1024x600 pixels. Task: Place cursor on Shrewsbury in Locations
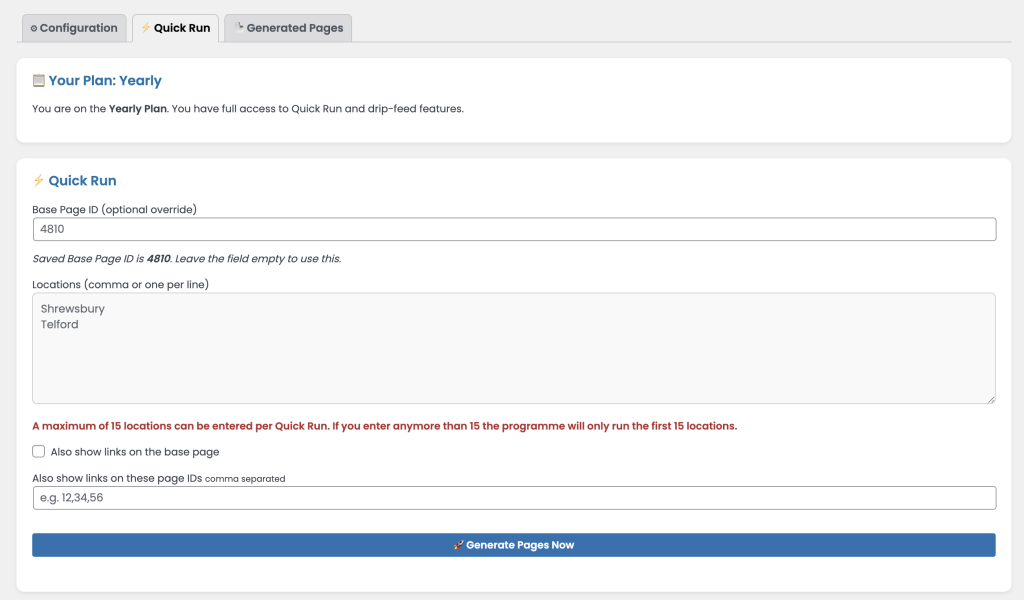point(73,309)
